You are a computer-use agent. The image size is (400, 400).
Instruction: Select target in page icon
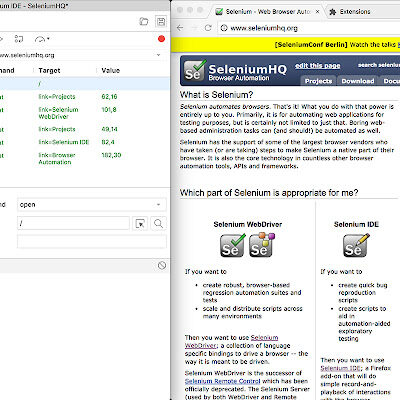click(x=140, y=224)
